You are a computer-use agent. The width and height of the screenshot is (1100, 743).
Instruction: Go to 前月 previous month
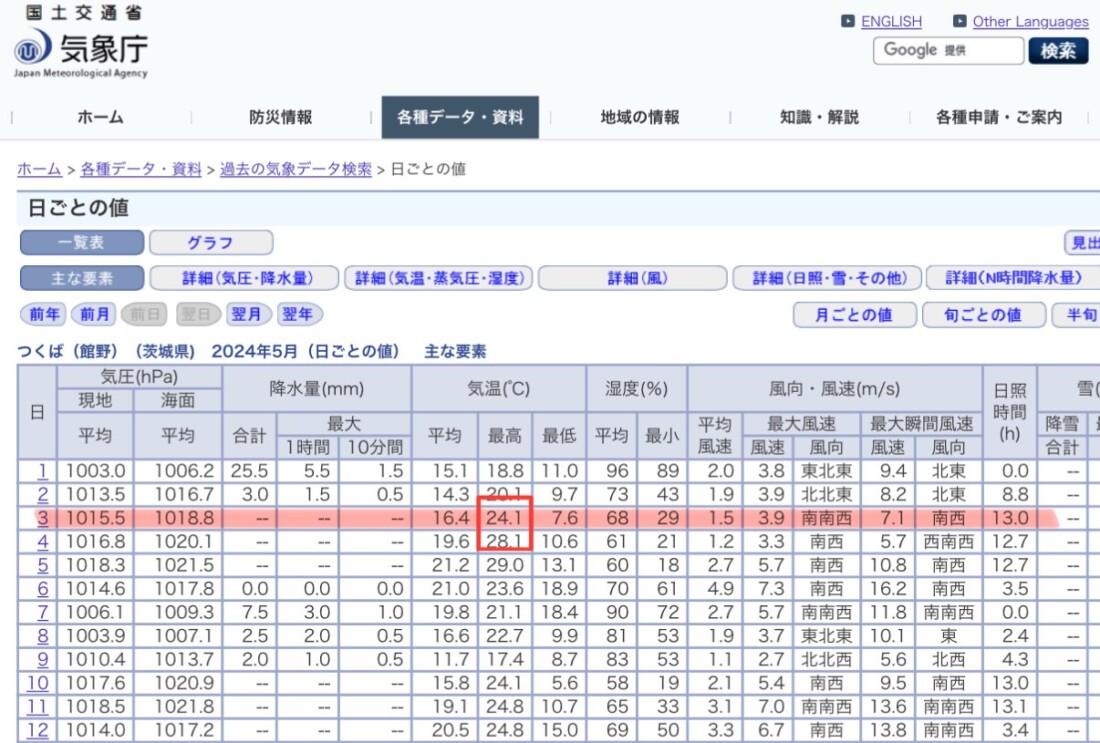[95, 314]
